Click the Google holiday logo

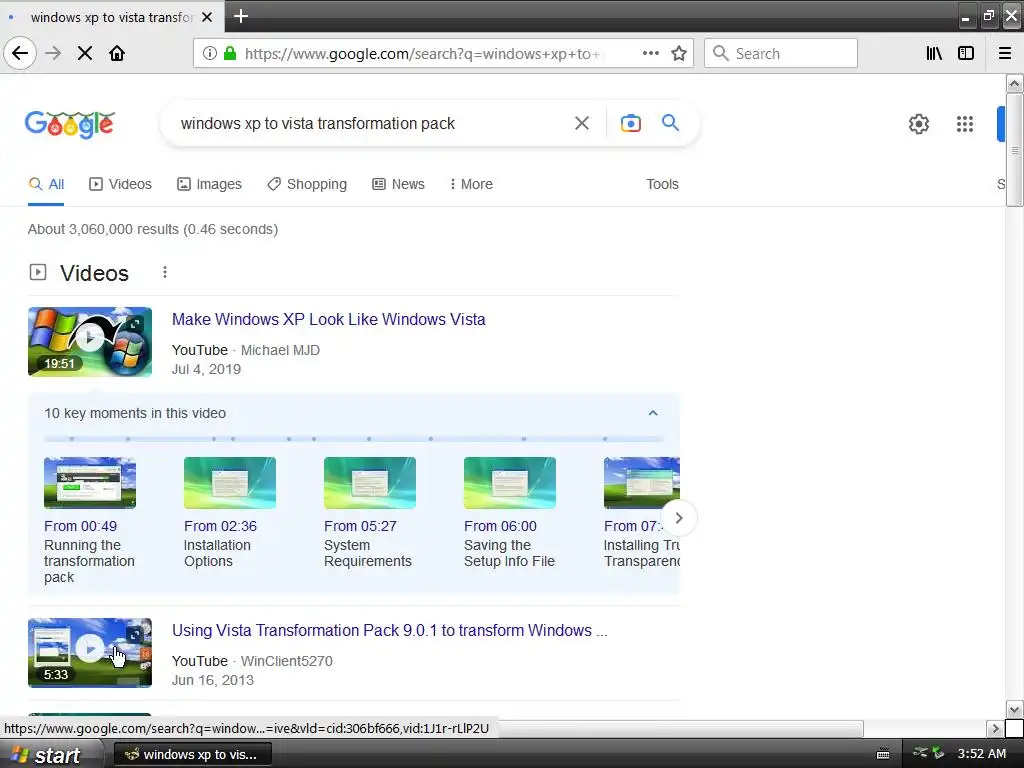70,124
